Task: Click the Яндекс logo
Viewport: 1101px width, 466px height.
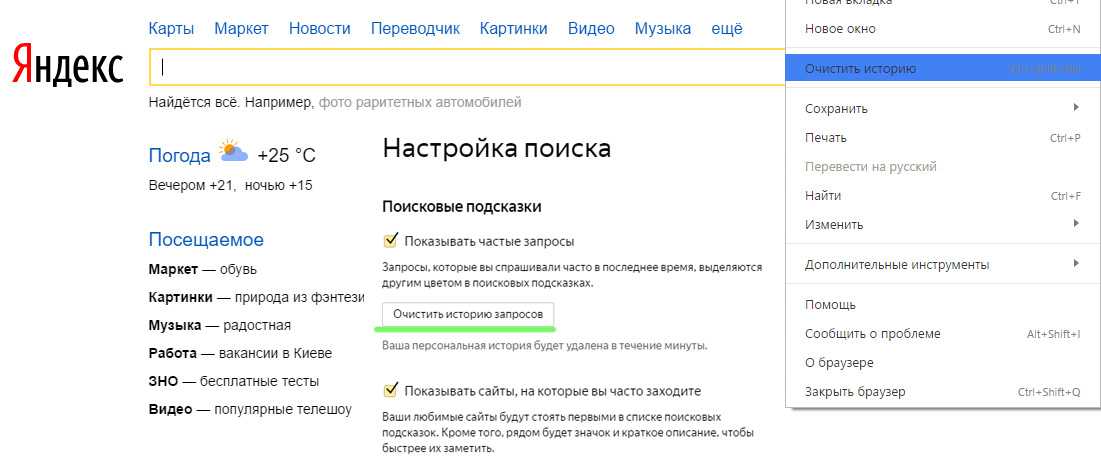Action: point(68,67)
